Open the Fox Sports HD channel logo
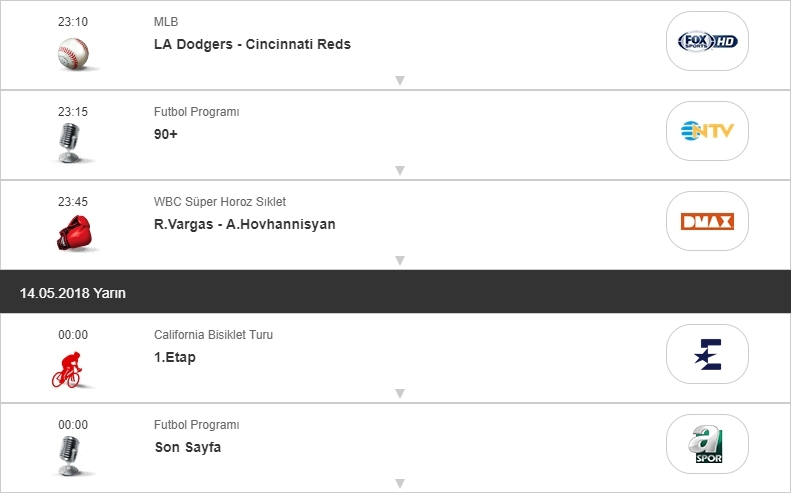 (707, 41)
